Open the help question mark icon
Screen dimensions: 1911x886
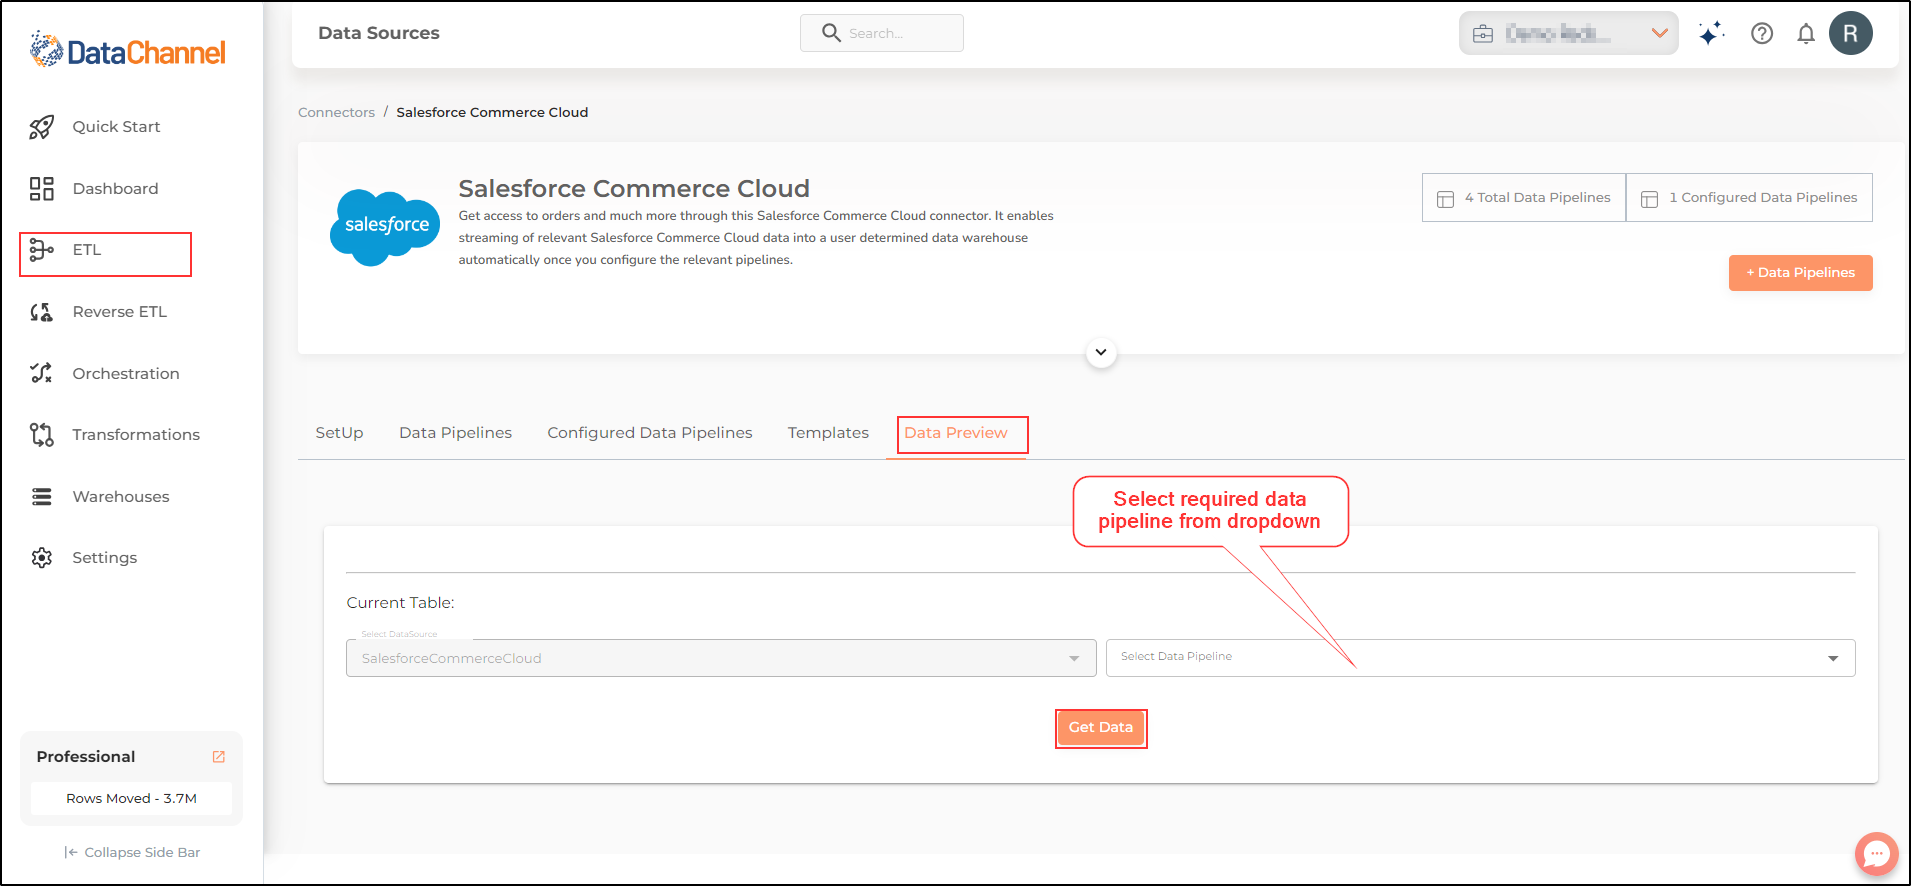tap(1762, 34)
